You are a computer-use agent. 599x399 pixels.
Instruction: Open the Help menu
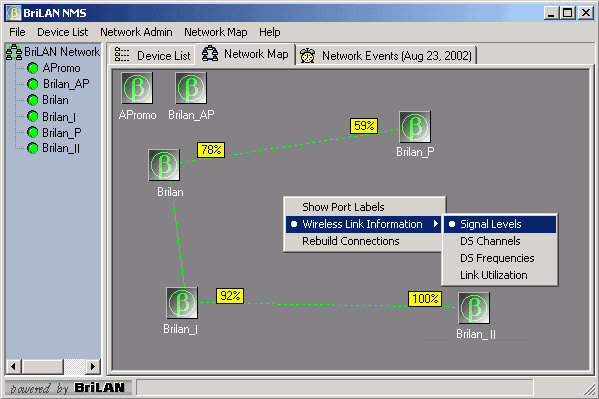point(270,32)
